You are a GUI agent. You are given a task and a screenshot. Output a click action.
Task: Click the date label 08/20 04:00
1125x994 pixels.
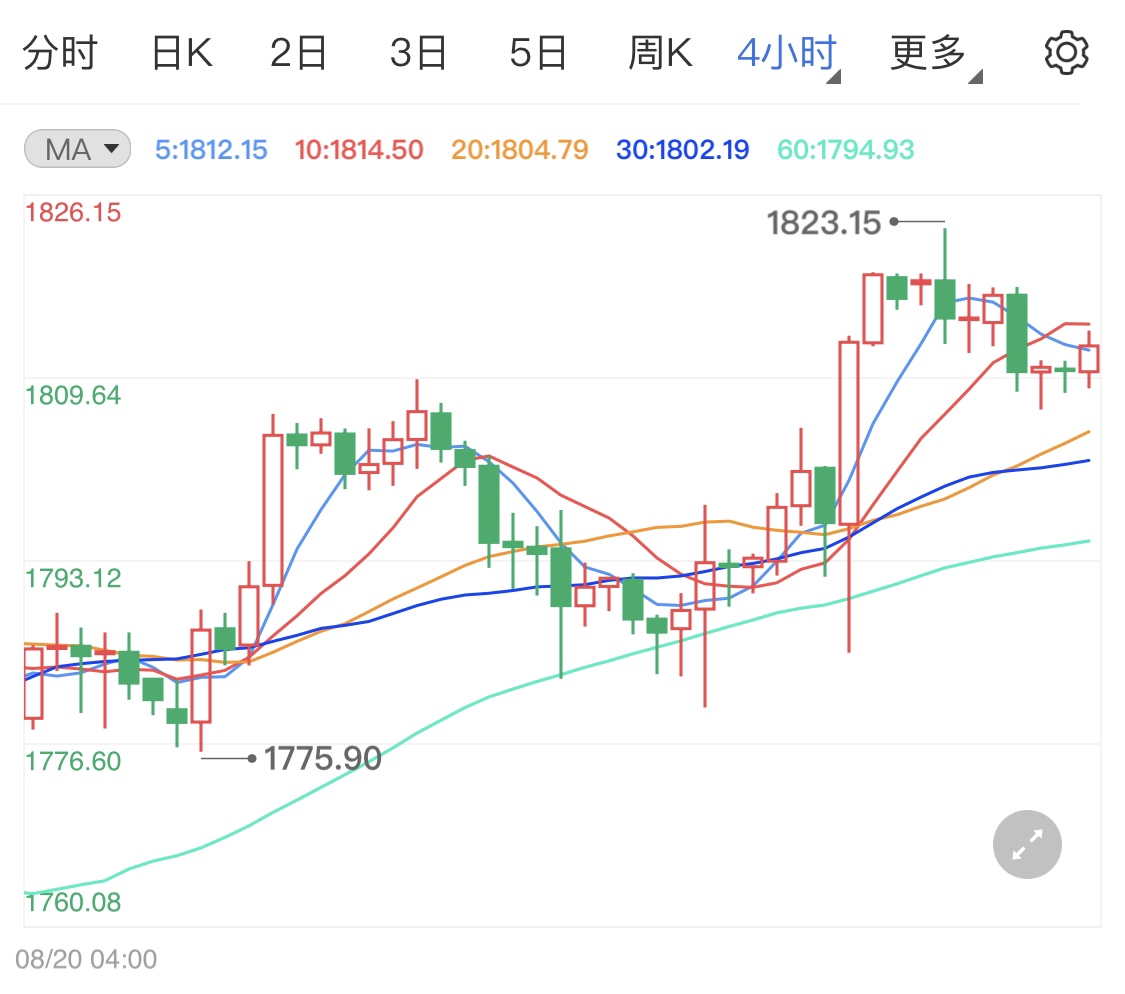[x=86, y=960]
